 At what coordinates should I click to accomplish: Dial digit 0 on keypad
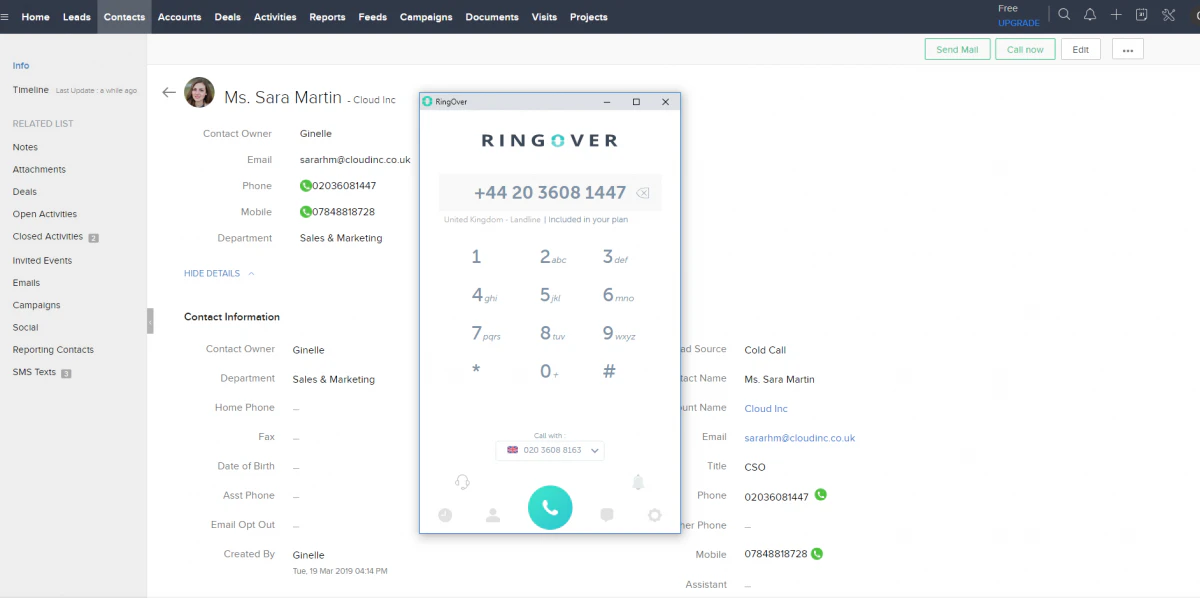coord(549,372)
